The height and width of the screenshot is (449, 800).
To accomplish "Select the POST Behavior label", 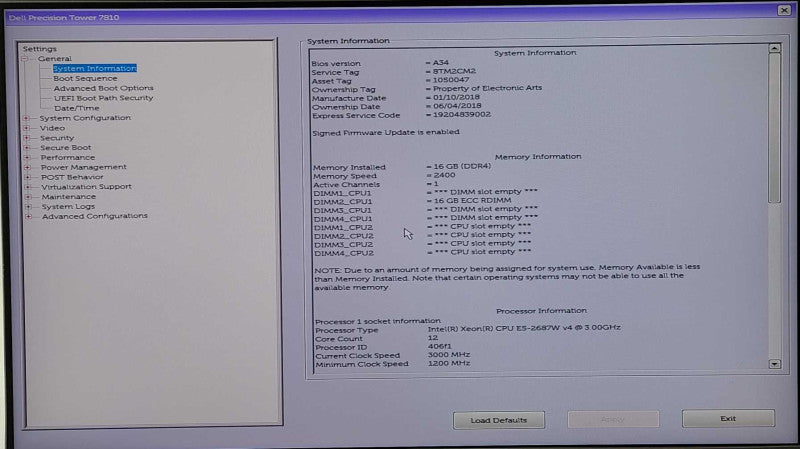I will tap(72, 177).
